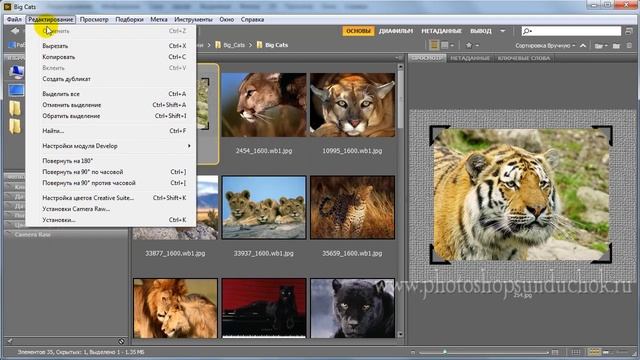The width and height of the screenshot is (640, 360).
Task: Open the Инструменты menu
Action: (193, 19)
